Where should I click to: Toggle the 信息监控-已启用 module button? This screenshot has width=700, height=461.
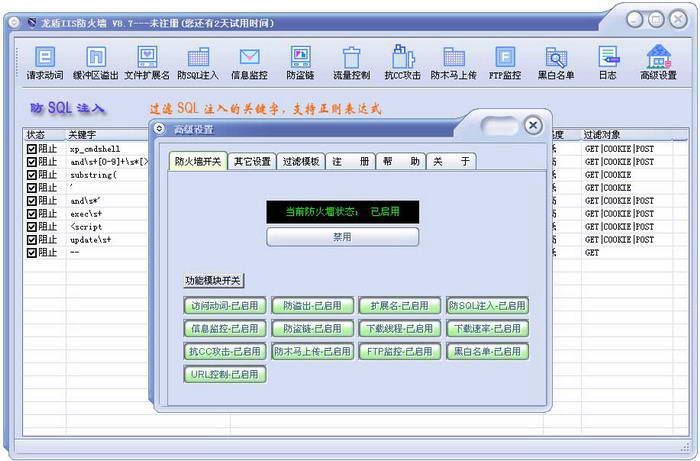225,328
